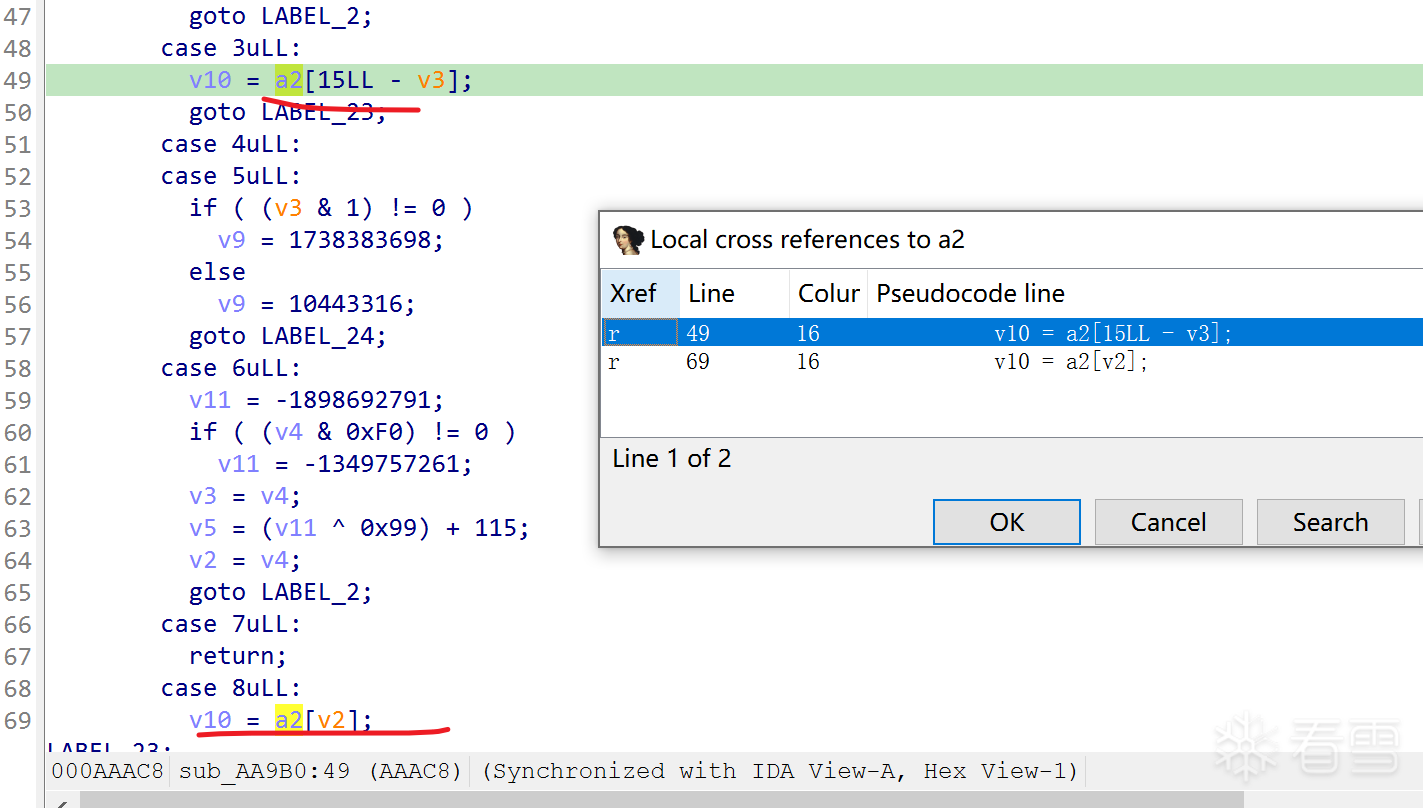Sort by the Line column header
Screen dimensions: 1423x808
coord(712,293)
